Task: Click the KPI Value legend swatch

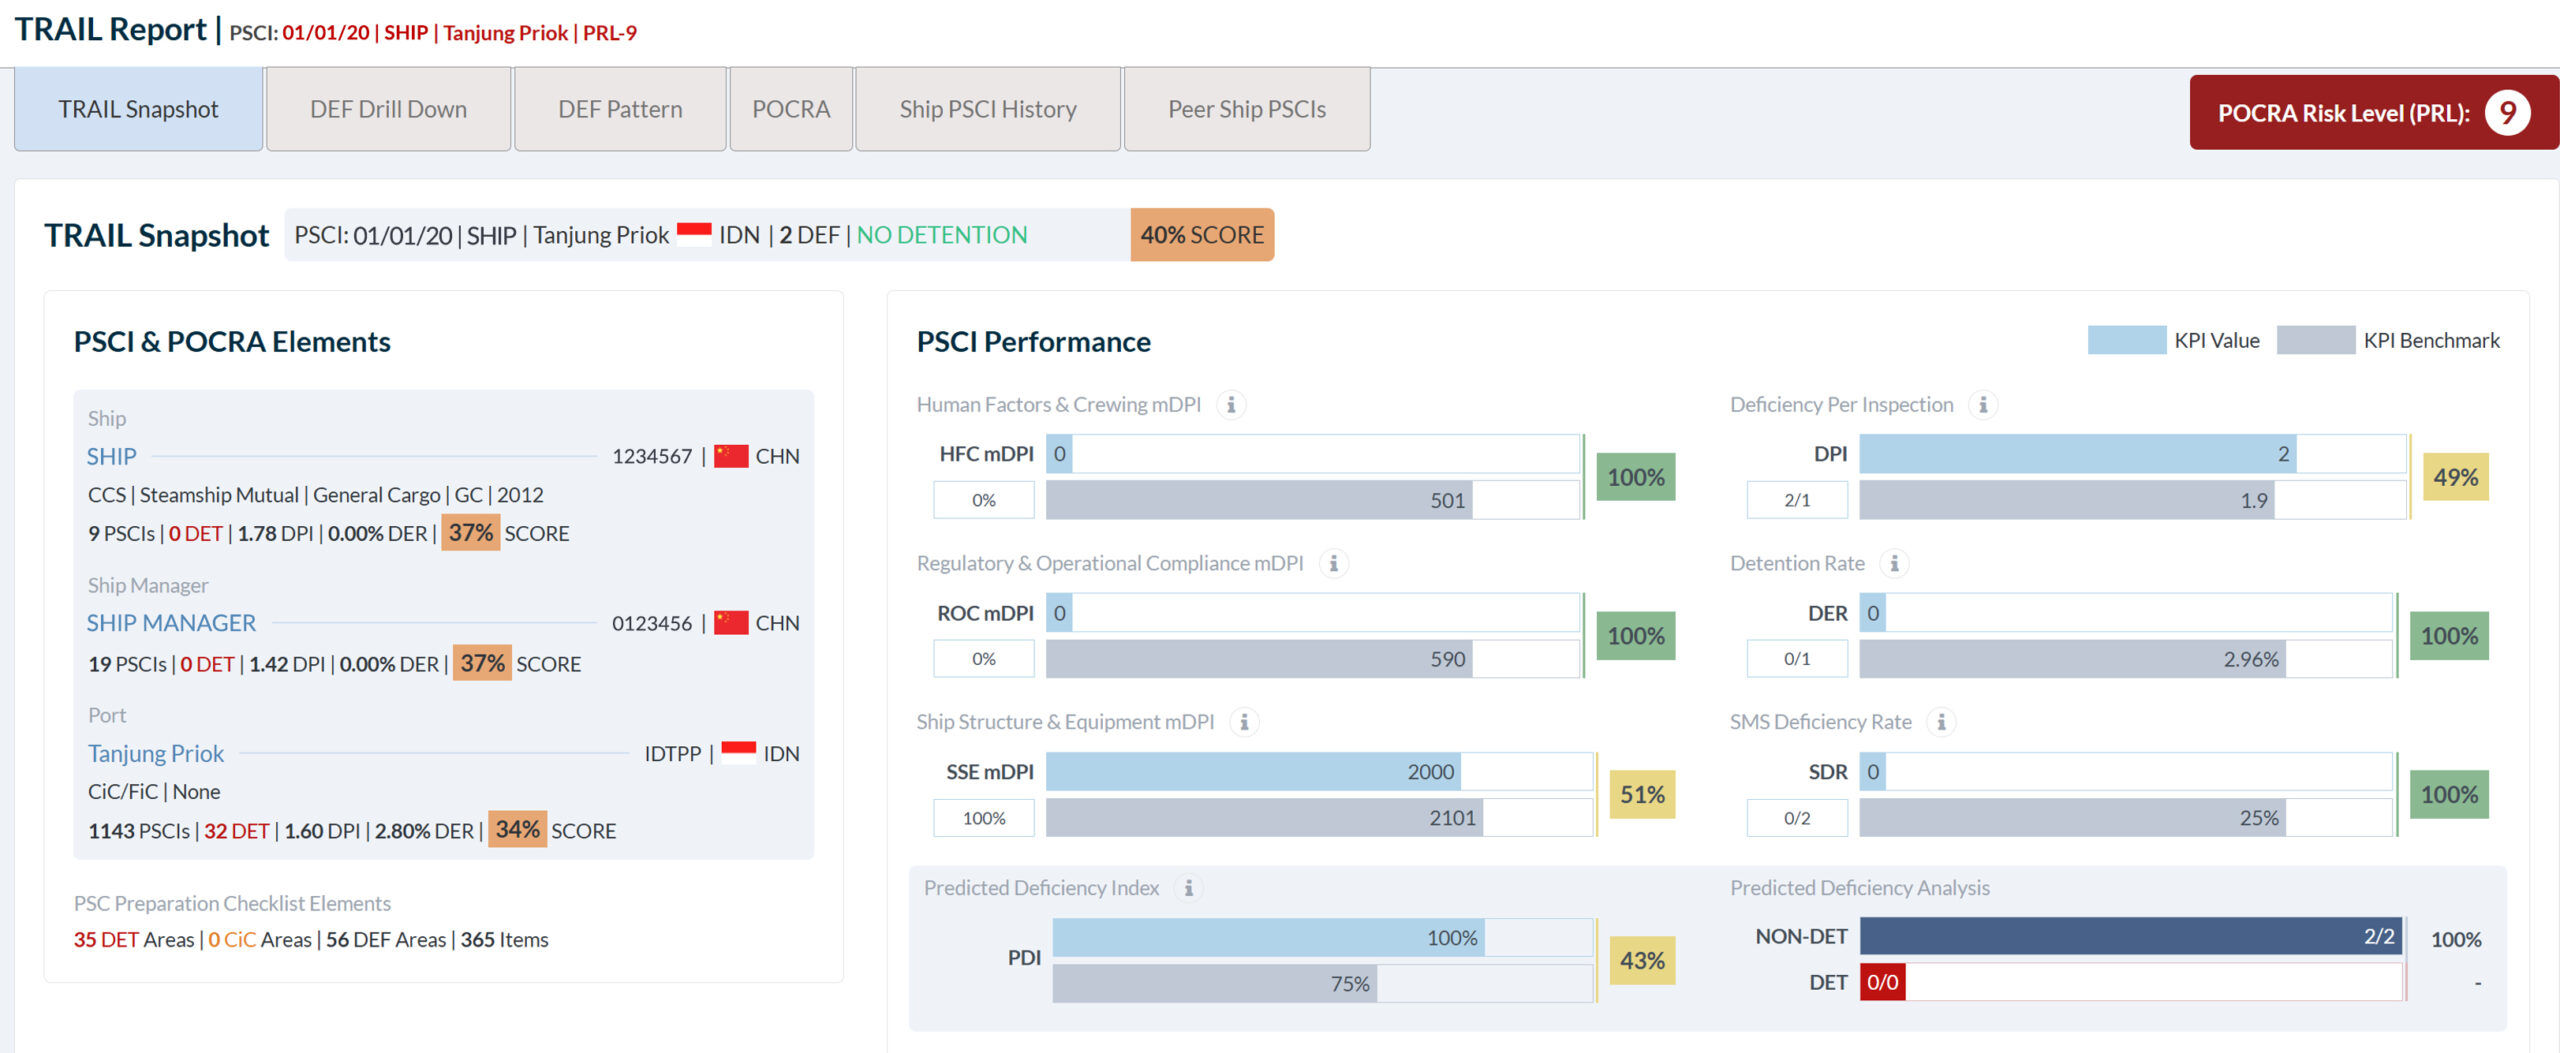Action: 2126,341
